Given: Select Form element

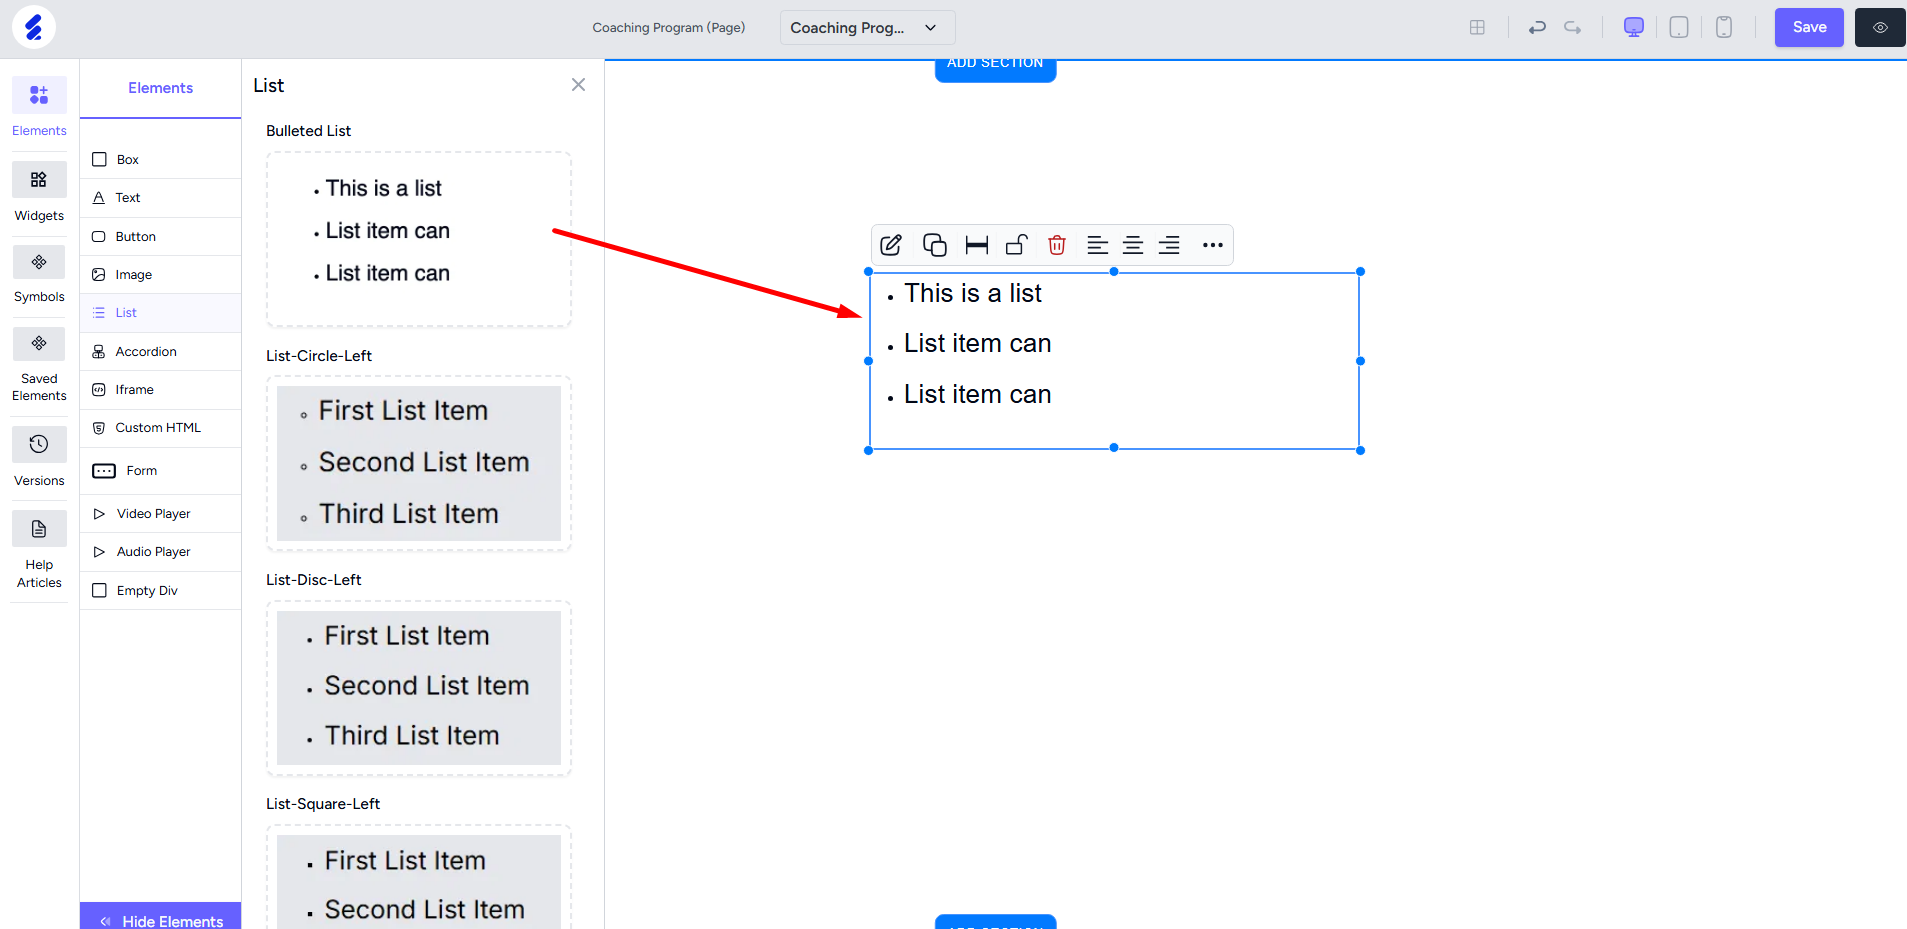Looking at the screenshot, I should 160,471.
